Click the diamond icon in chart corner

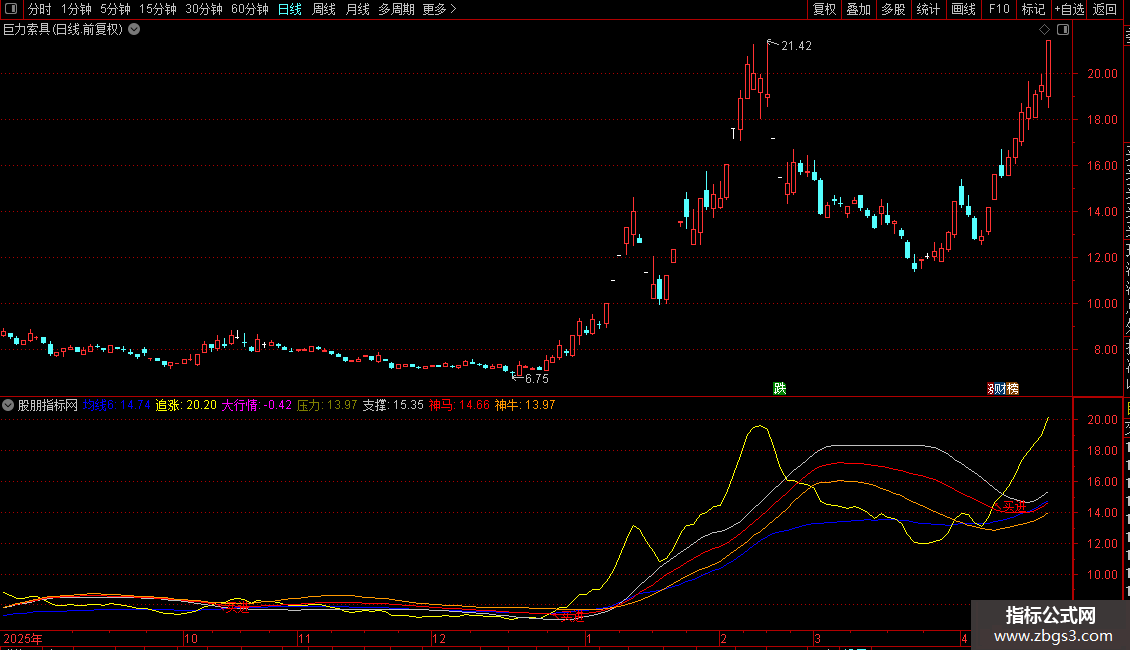pos(1044,30)
